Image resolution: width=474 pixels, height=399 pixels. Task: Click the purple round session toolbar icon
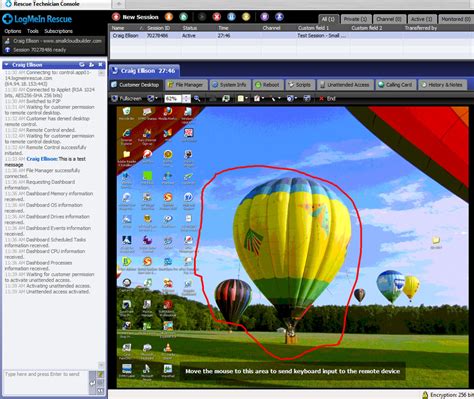[x=265, y=17]
